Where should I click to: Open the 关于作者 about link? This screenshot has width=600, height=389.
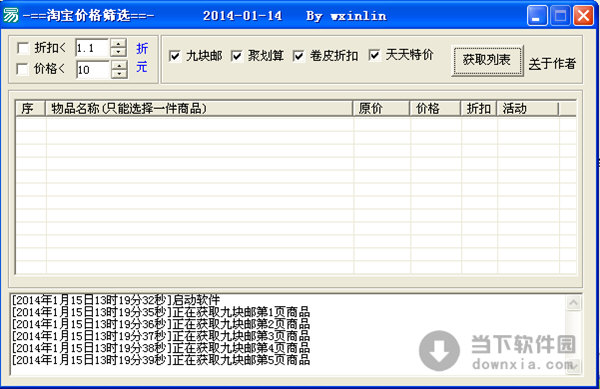552,63
